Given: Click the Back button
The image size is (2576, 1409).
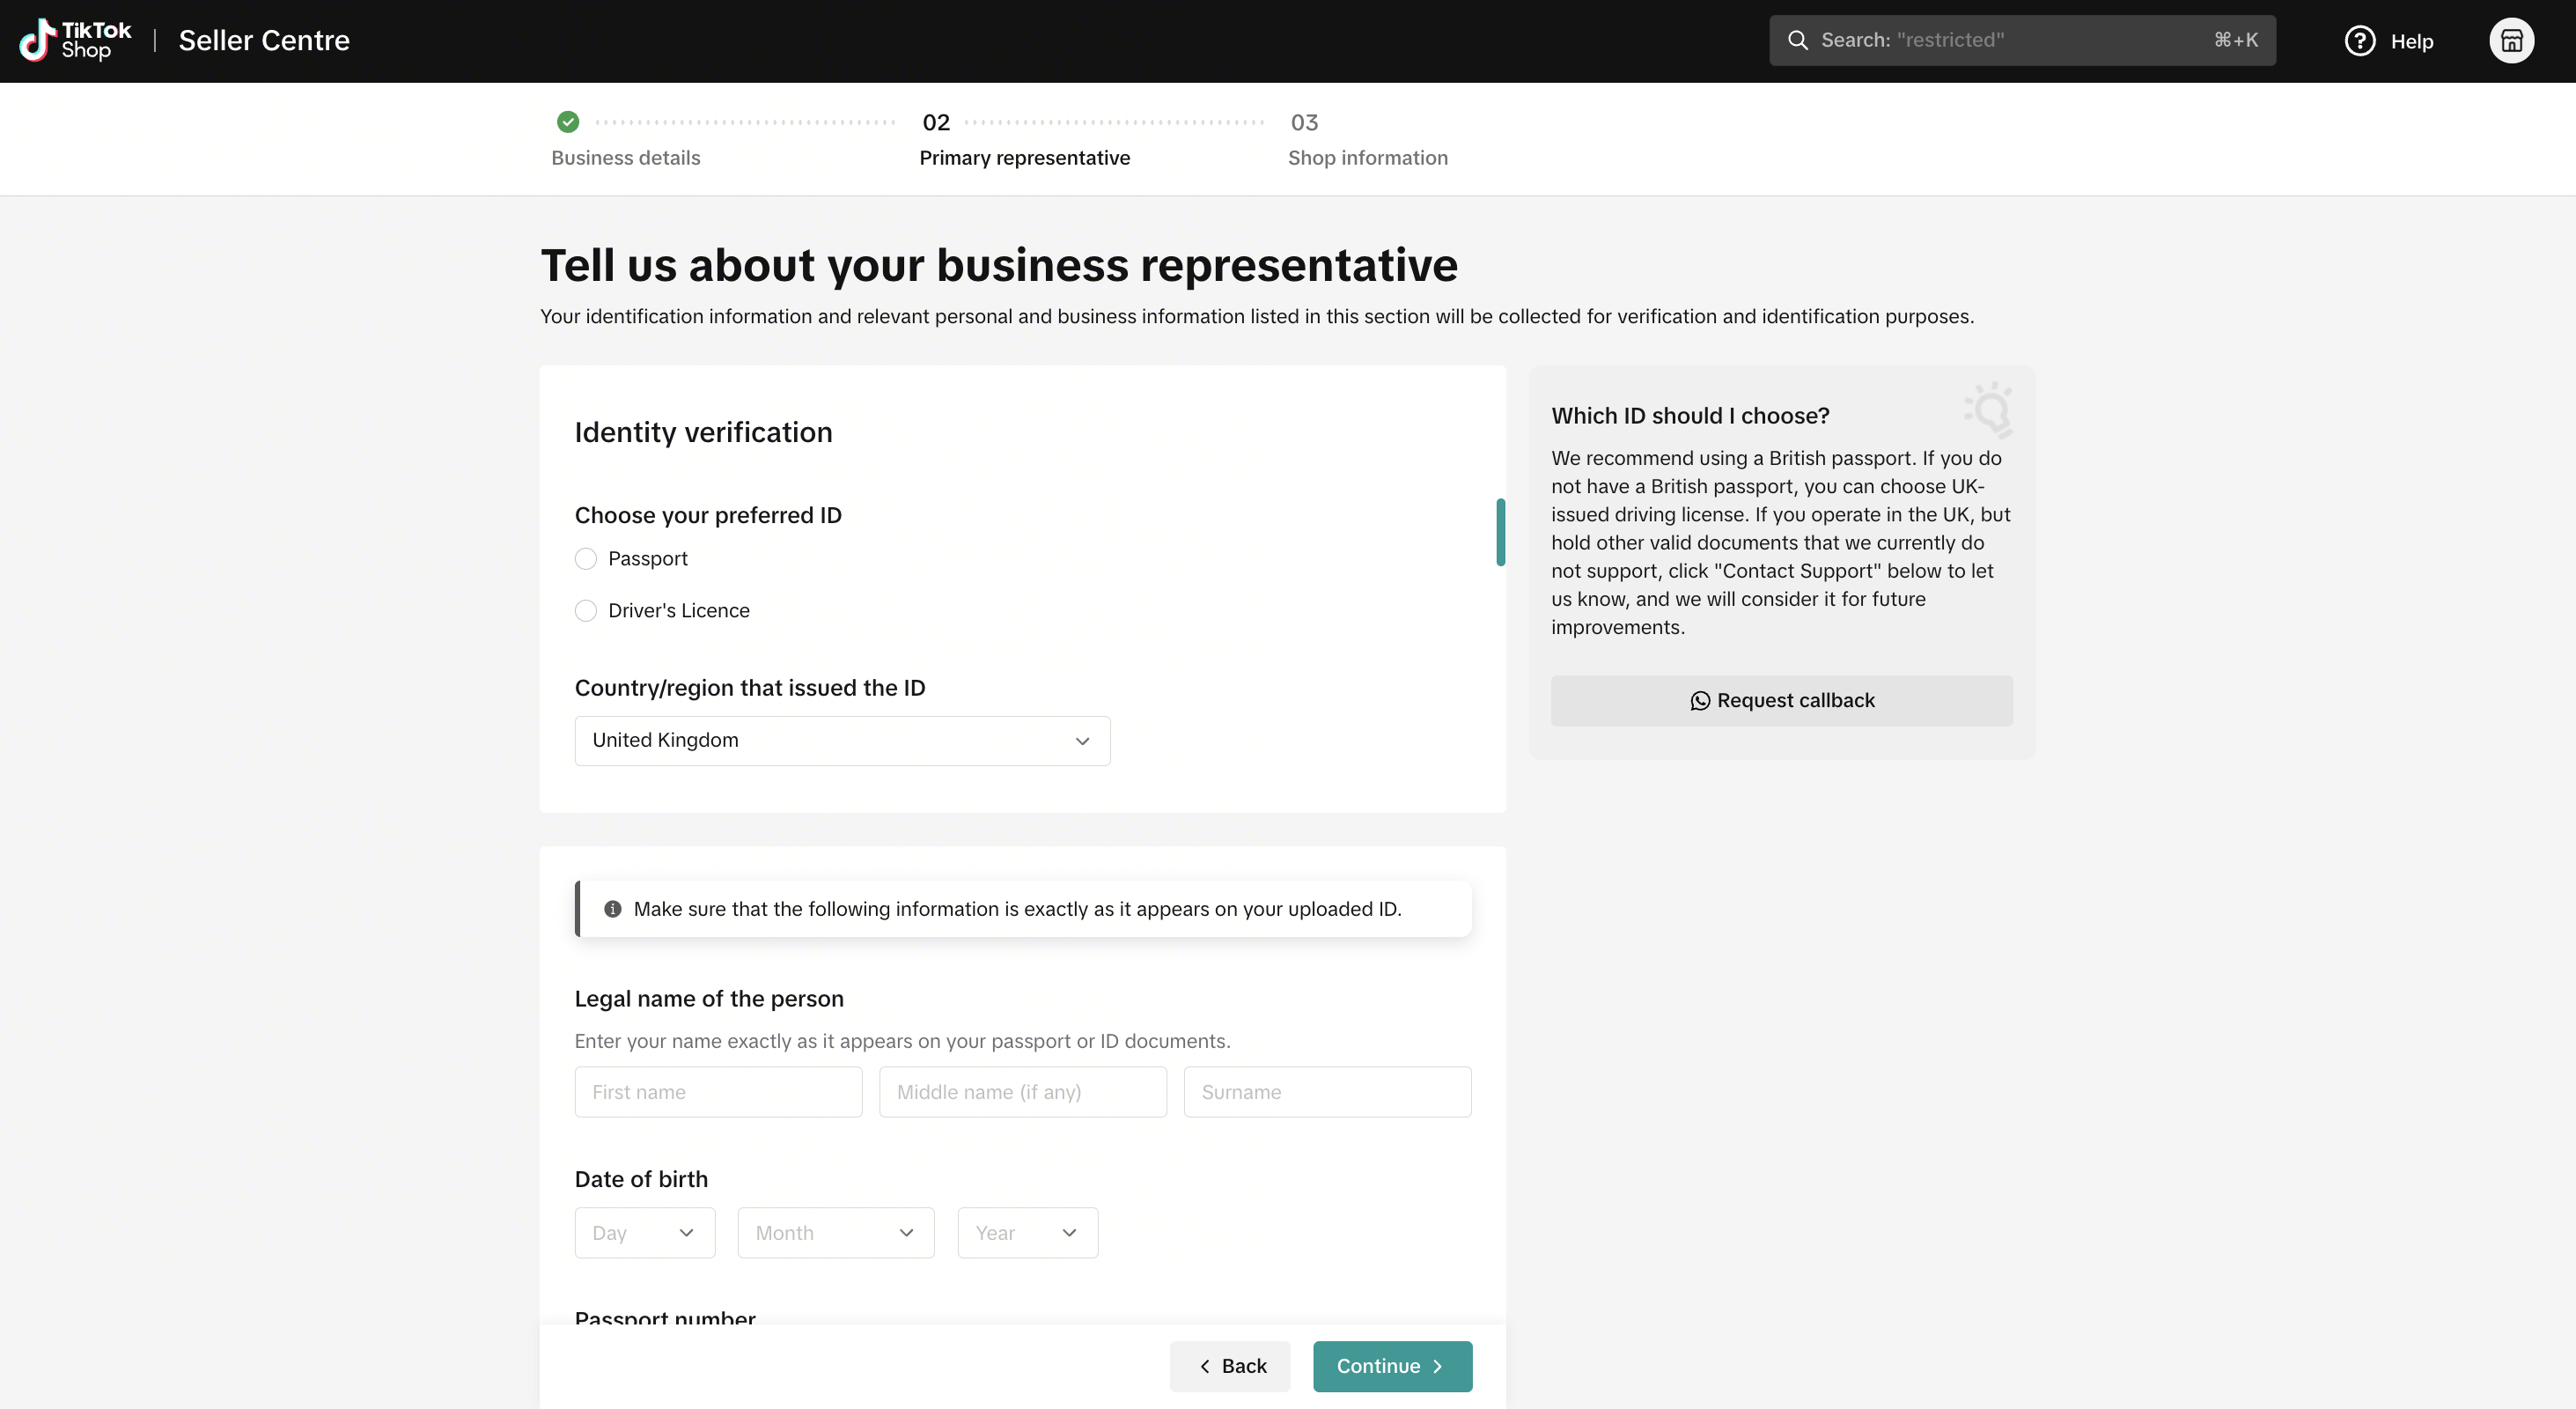Looking at the screenshot, I should (x=1230, y=1366).
